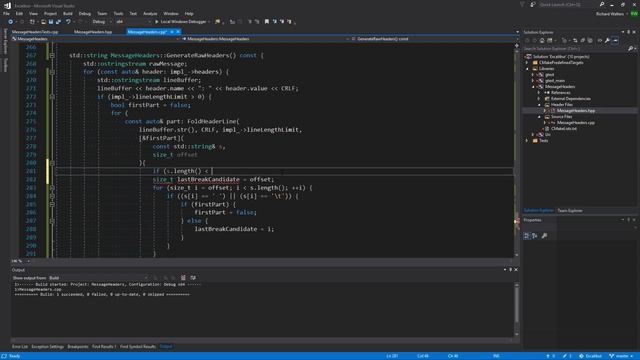The width and height of the screenshot is (640, 360).
Task: Open the editor zoom level dropdown
Action: click(20, 261)
